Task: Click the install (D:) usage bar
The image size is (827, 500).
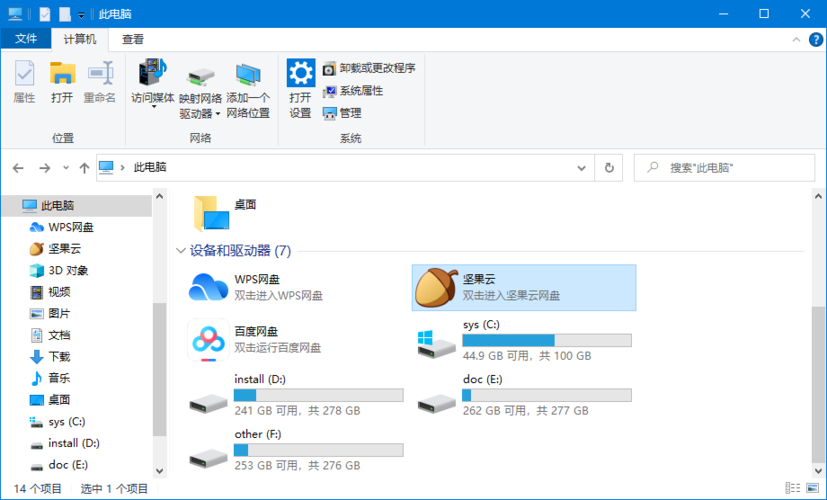Action: (319, 395)
